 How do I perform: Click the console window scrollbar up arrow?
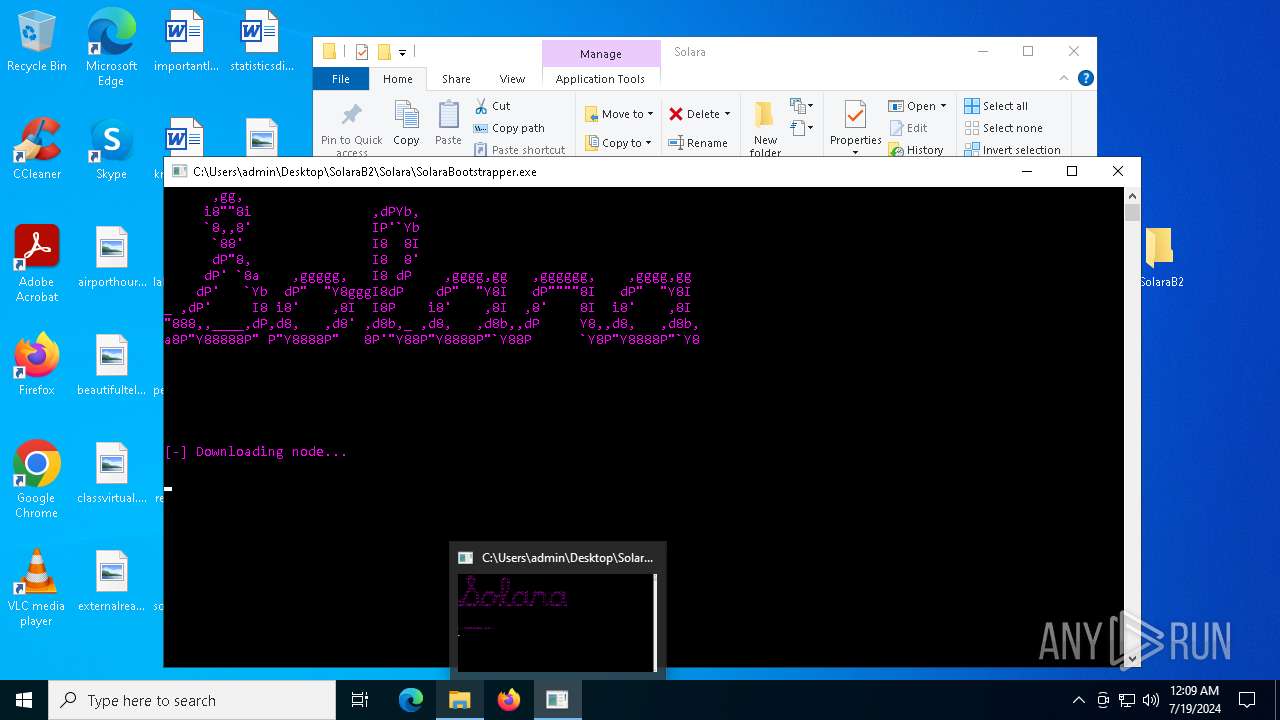(x=1133, y=195)
